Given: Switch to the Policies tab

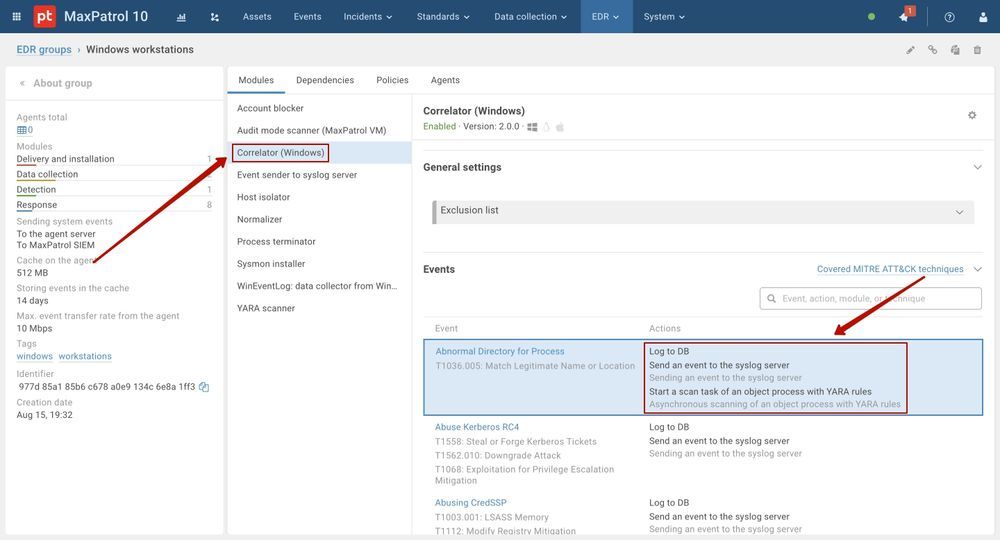Looking at the screenshot, I should pos(392,80).
